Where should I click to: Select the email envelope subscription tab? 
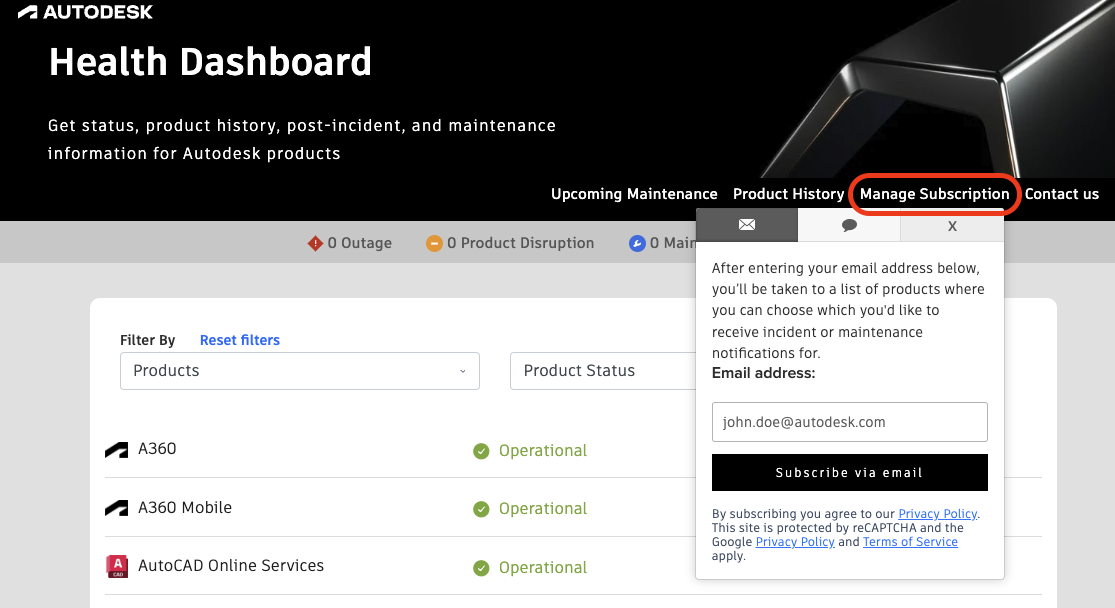(x=747, y=225)
